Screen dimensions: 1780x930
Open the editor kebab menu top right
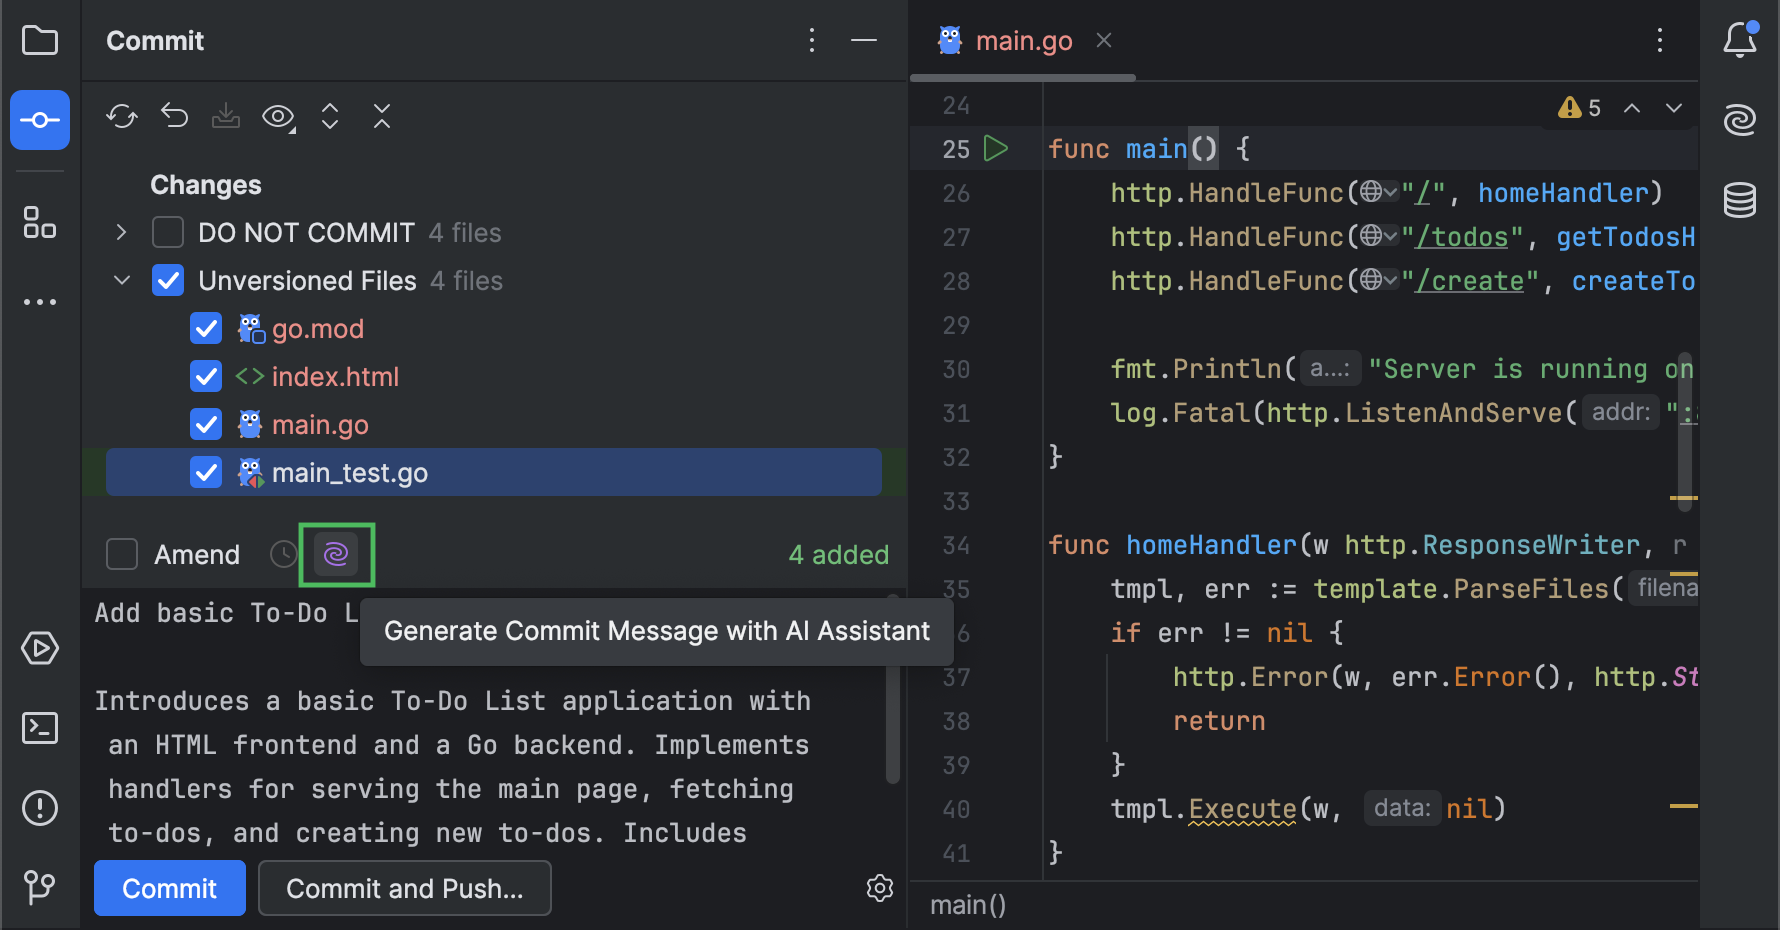pos(1660,40)
